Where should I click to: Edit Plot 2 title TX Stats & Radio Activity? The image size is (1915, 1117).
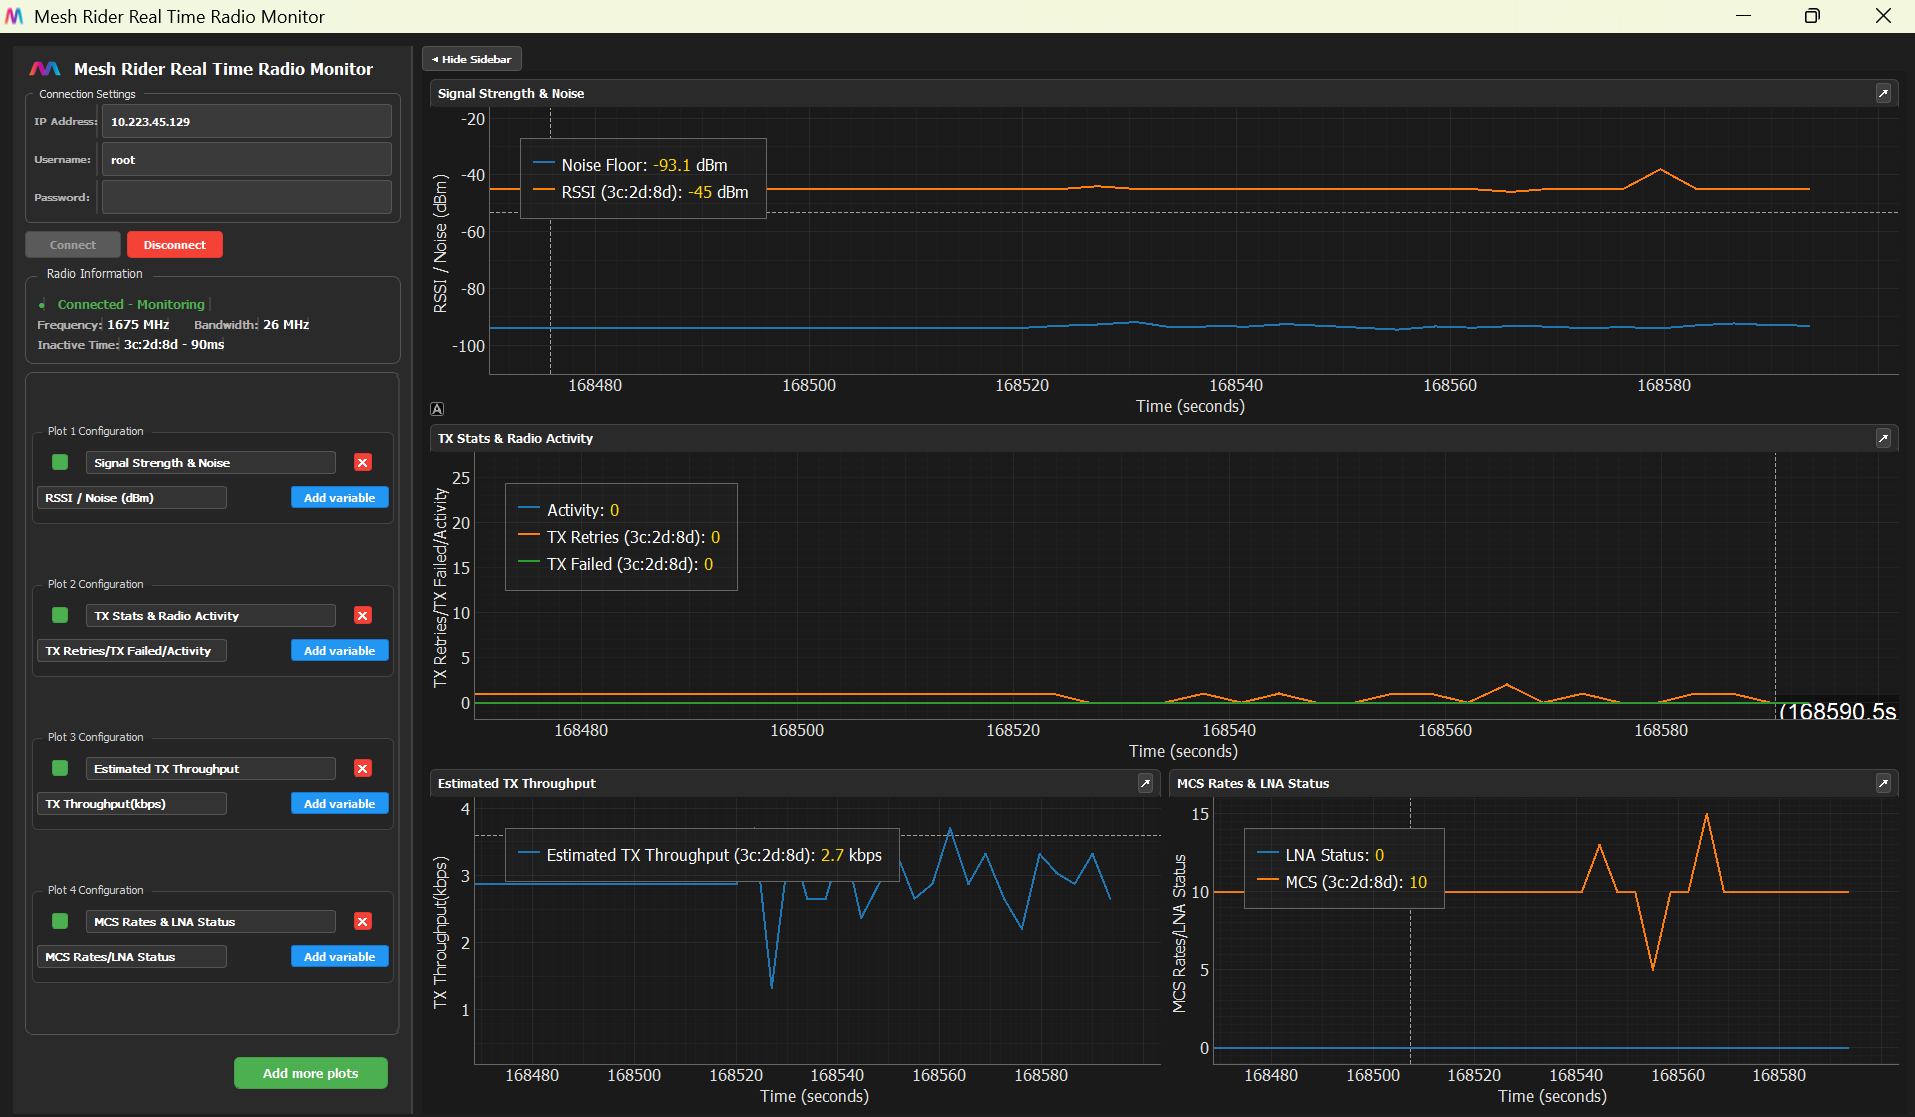(x=211, y=616)
